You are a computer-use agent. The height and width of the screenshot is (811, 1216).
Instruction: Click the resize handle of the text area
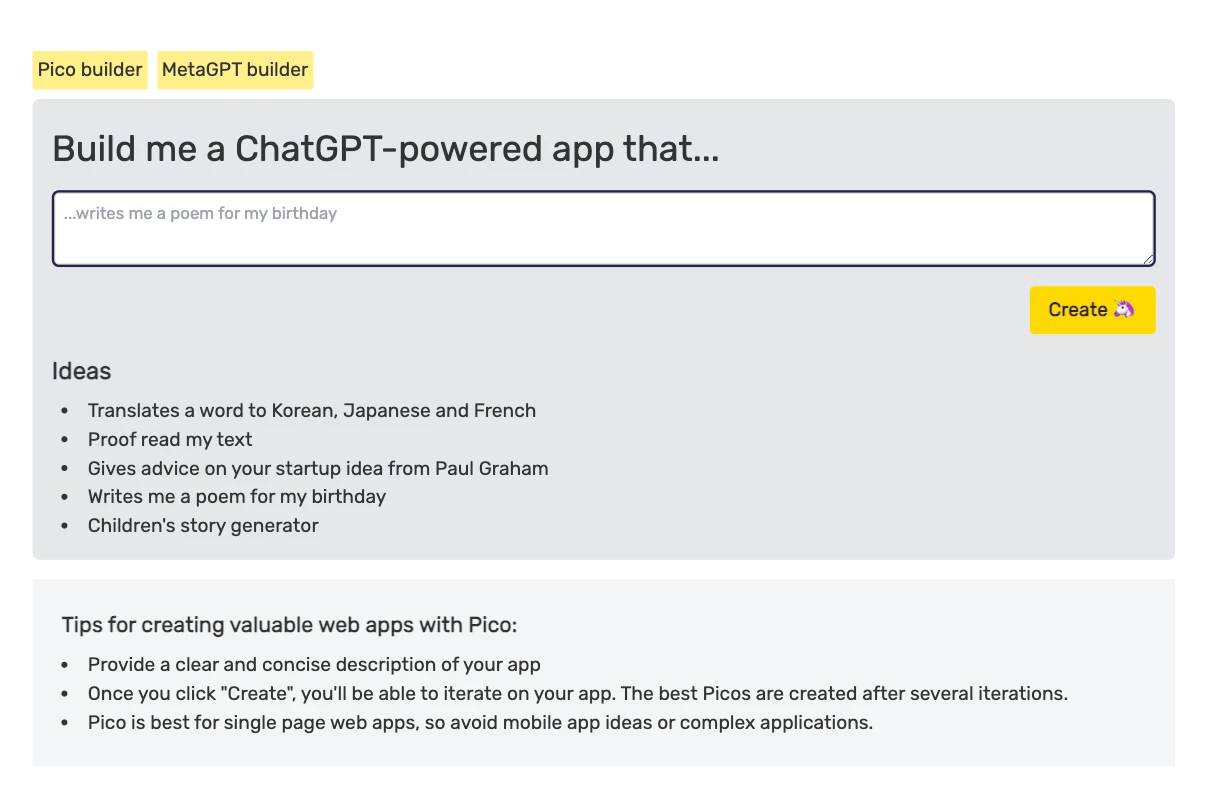pyautogui.click(x=1147, y=259)
